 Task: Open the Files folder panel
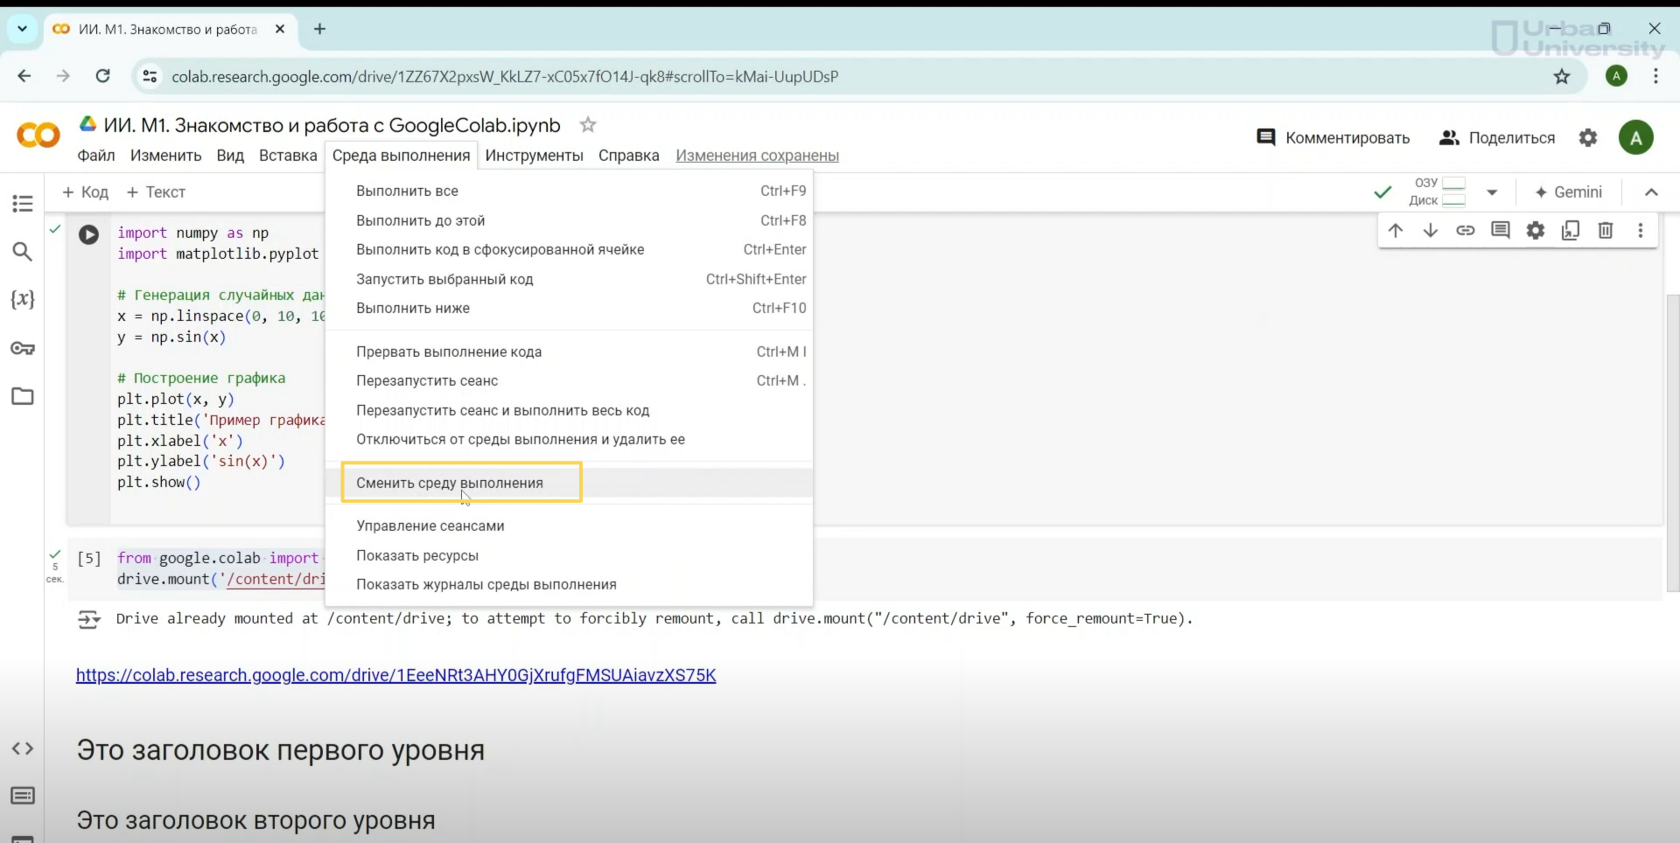pyautogui.click(x=22, y=396)
